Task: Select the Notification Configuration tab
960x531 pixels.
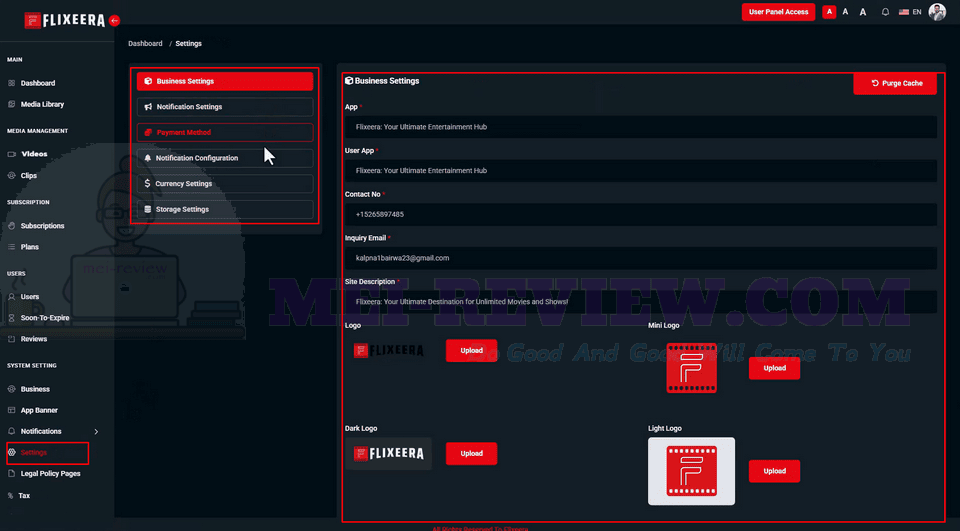Action: pos(225,159)
